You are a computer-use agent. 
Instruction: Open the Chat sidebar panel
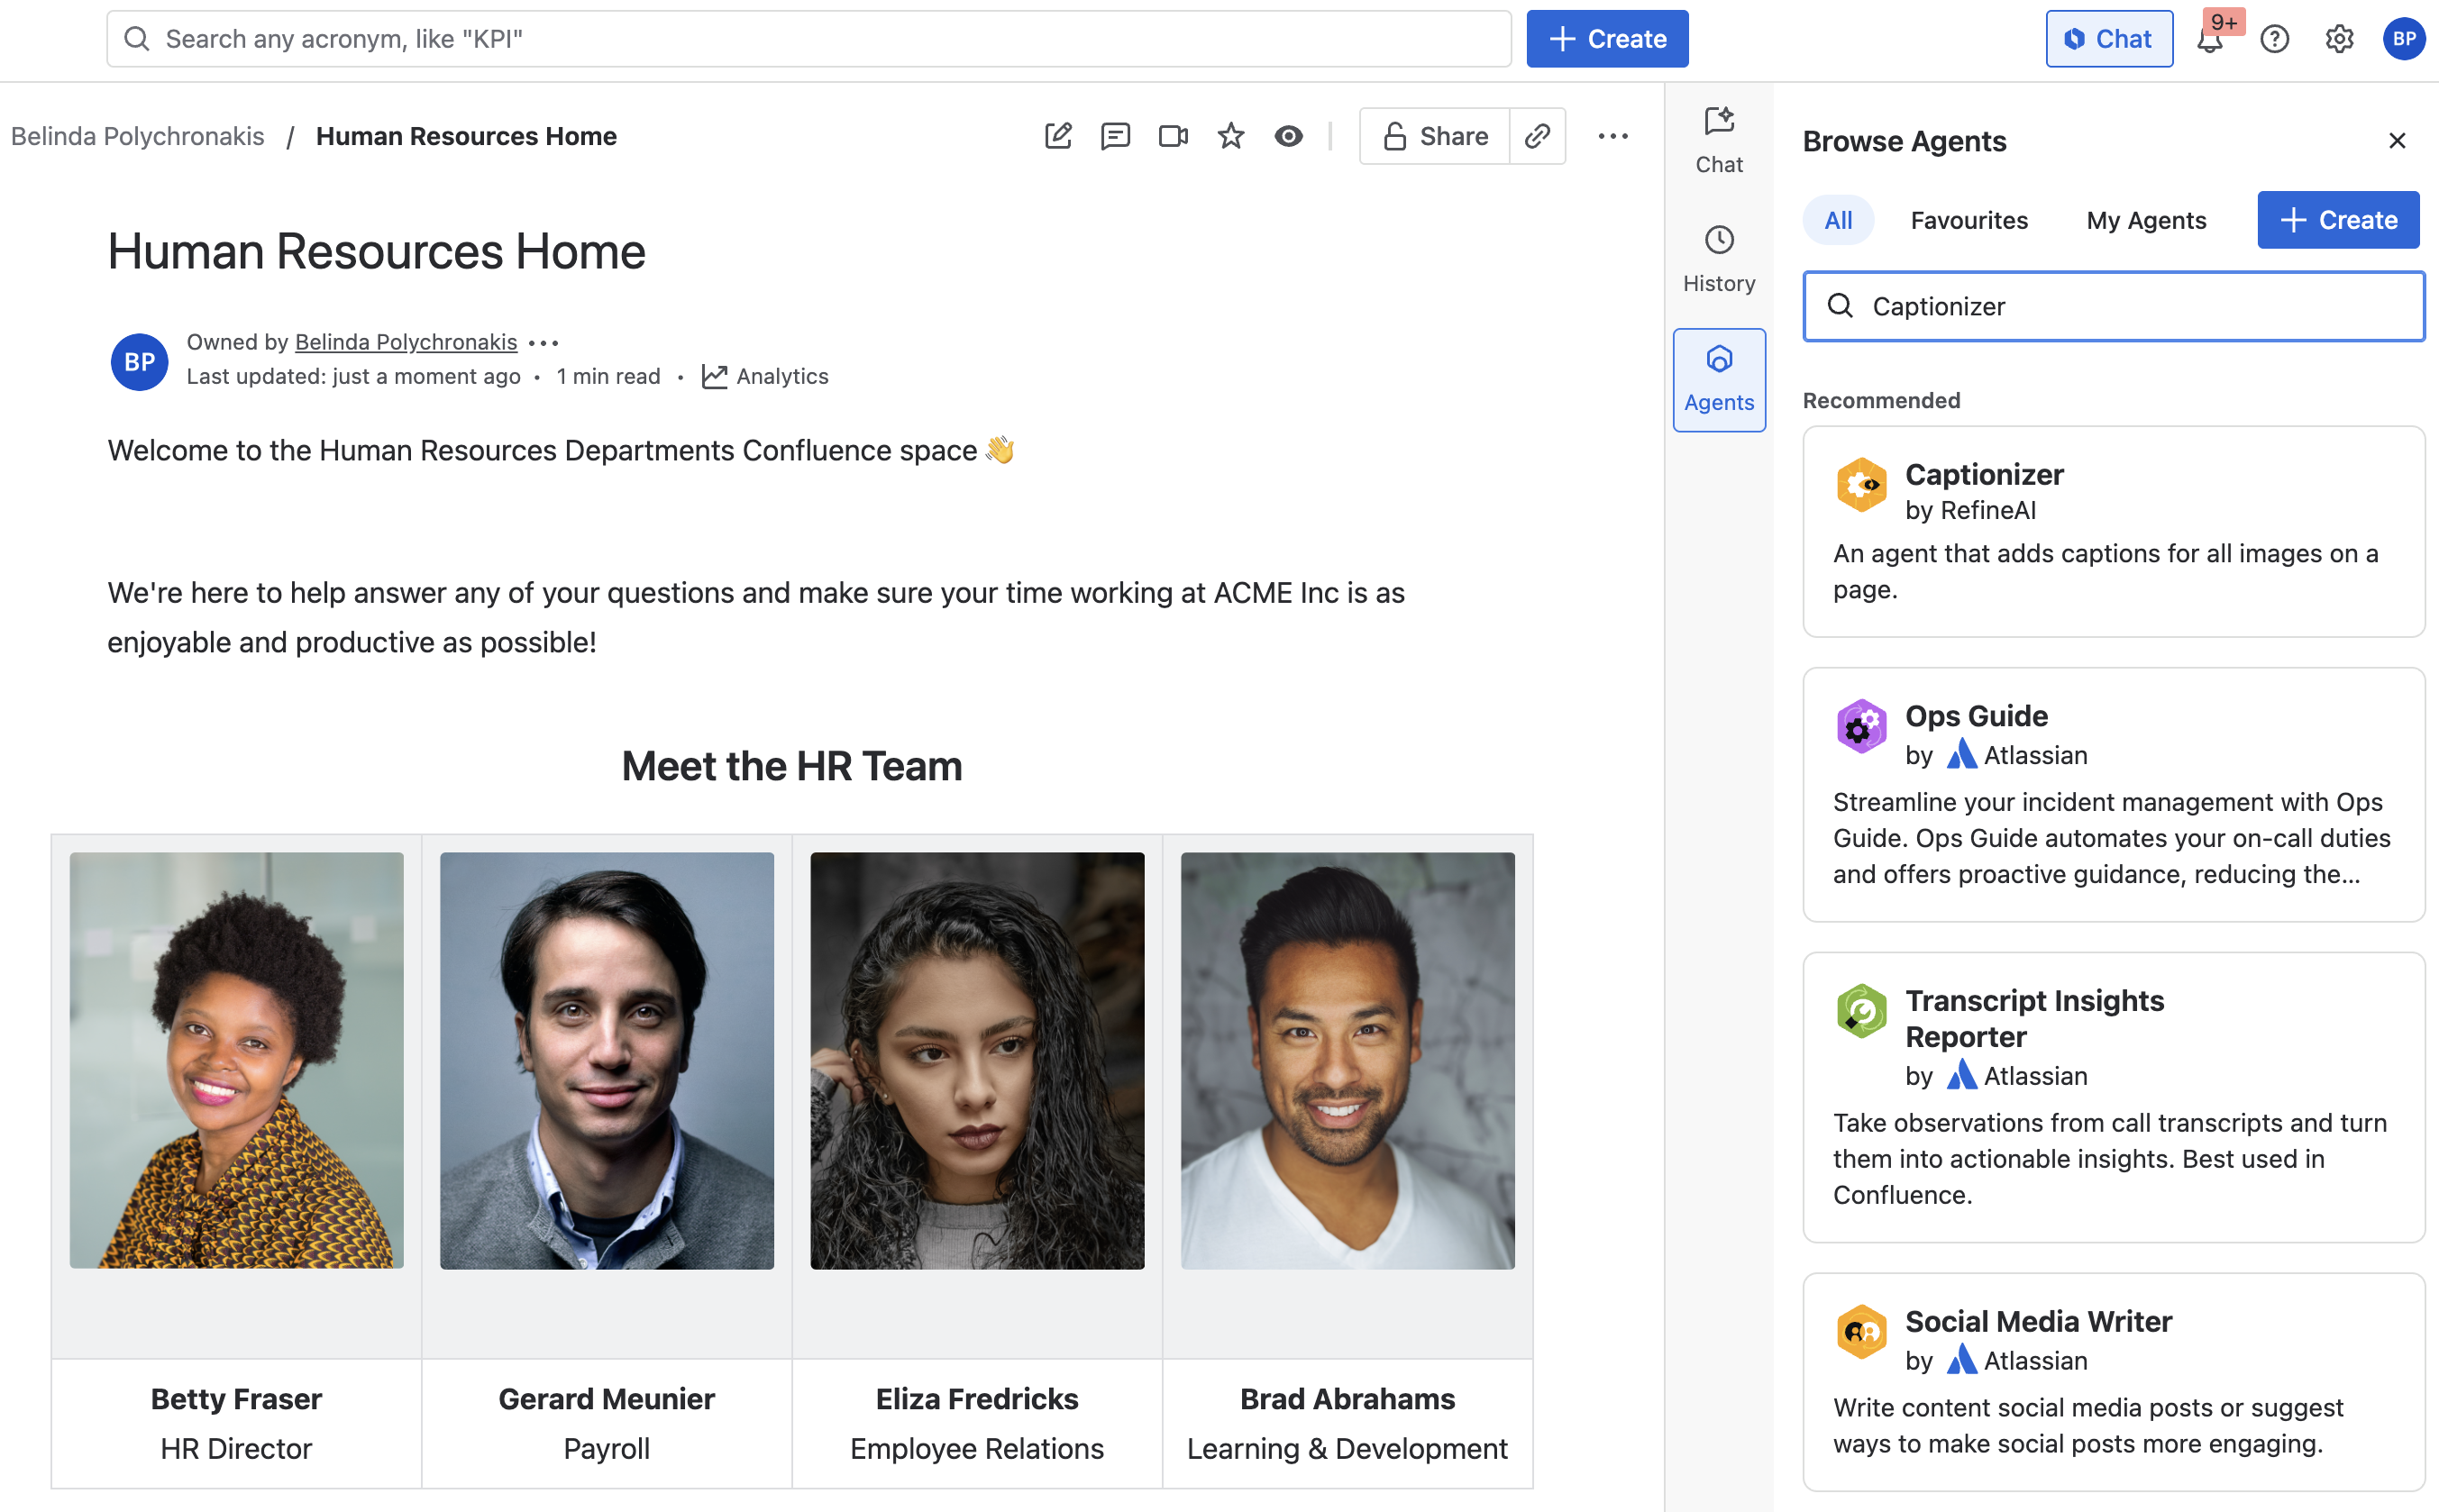(1718, 140)
